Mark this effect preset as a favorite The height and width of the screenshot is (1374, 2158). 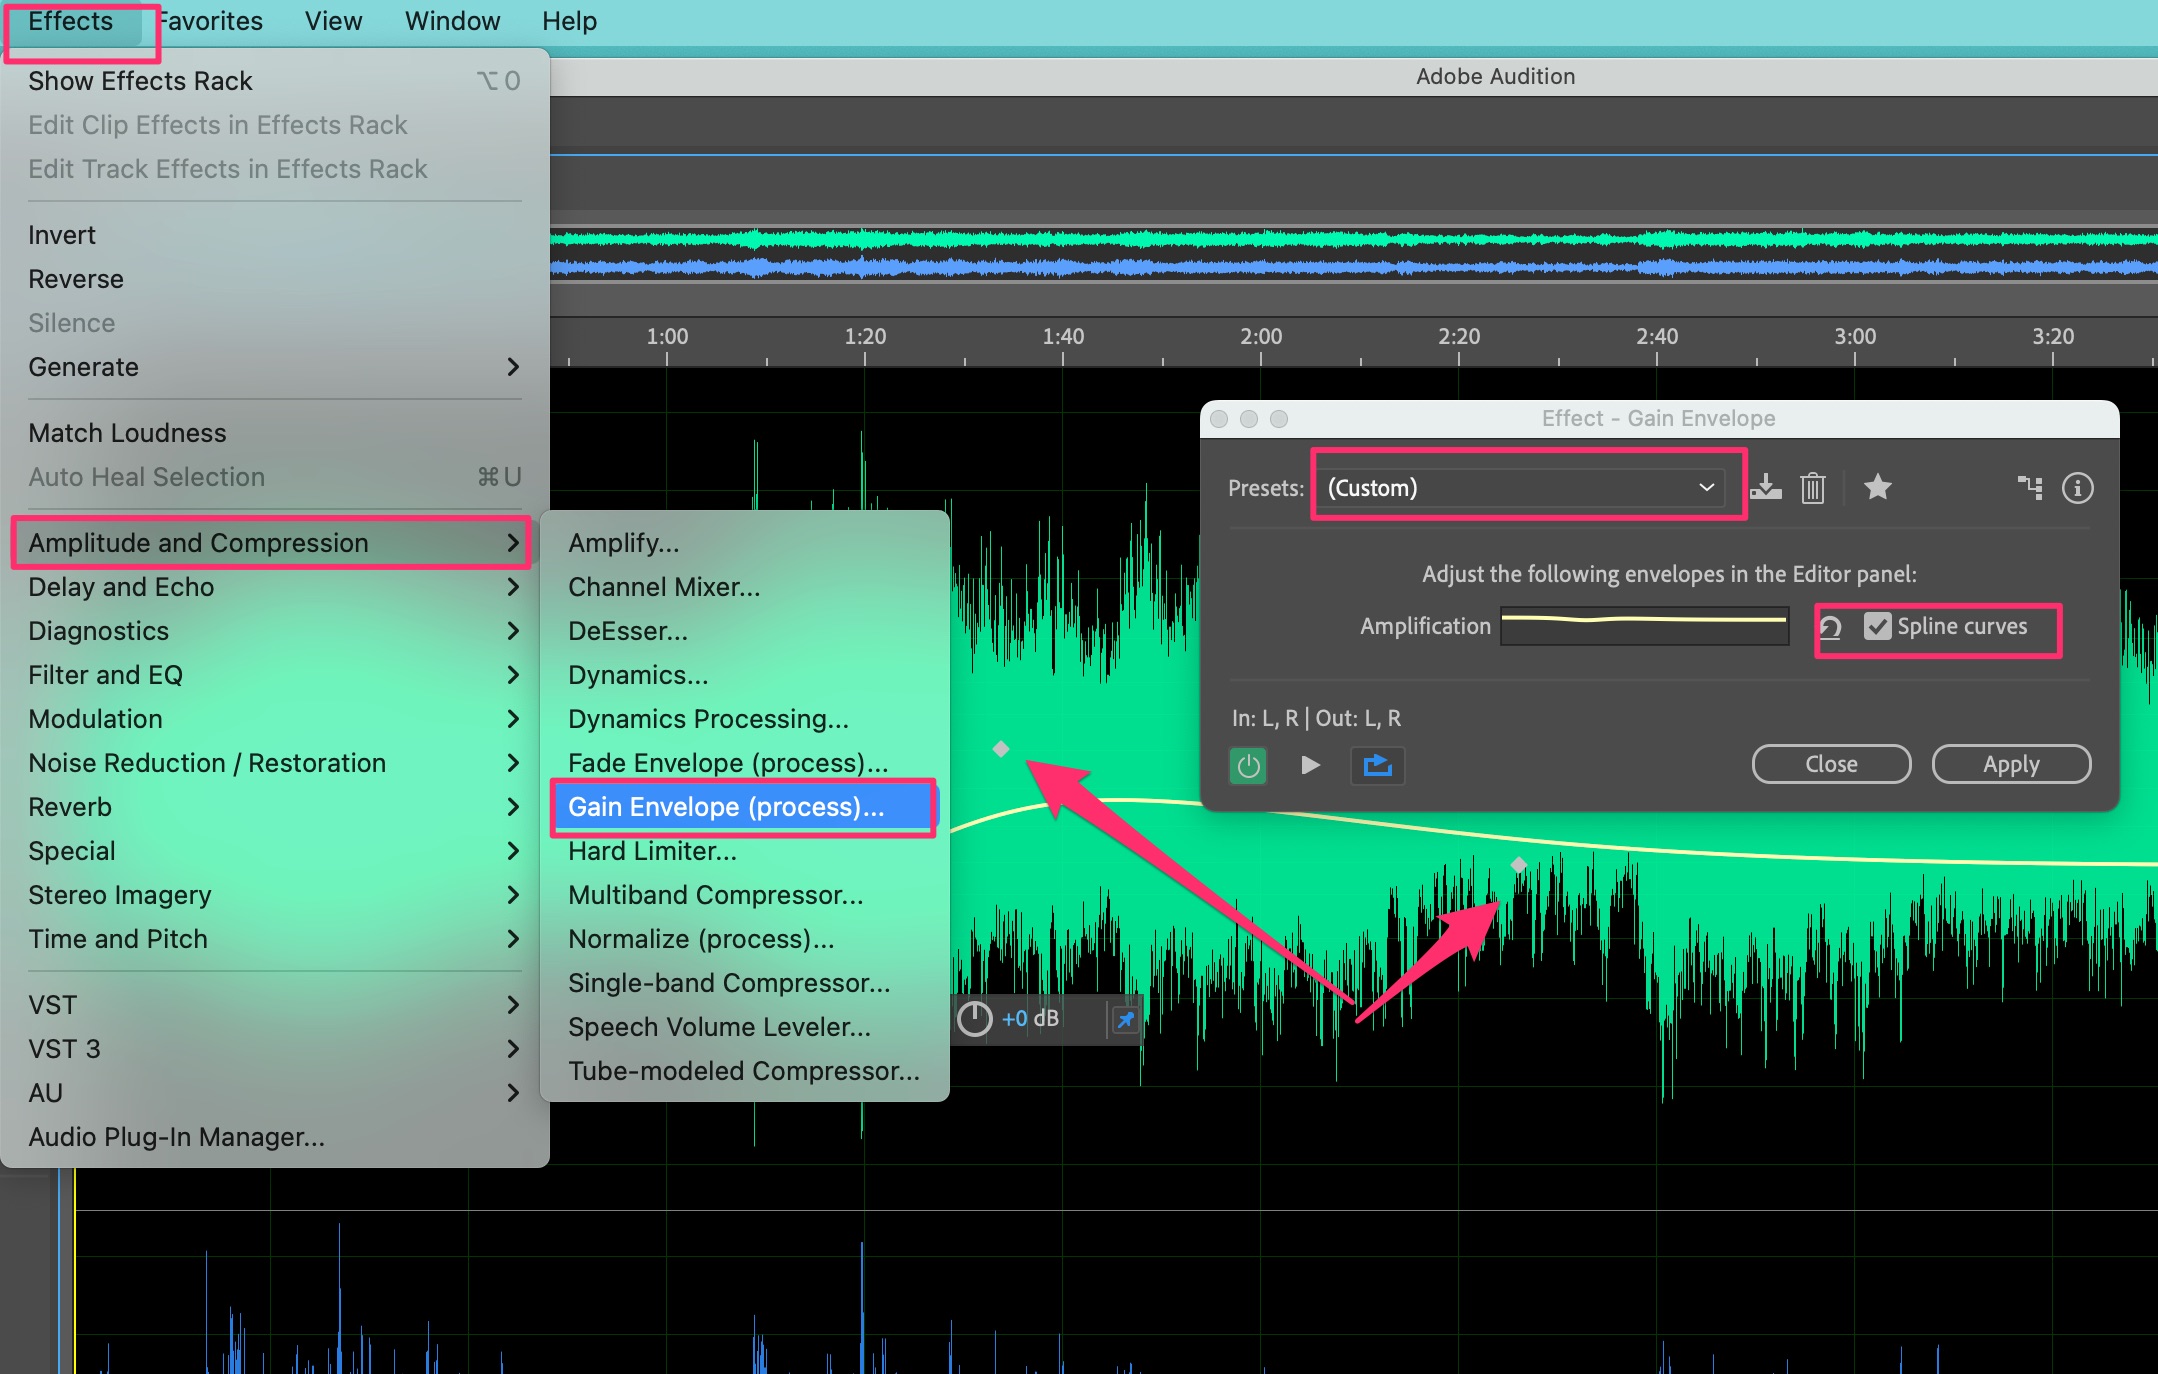pyautogui.click(x=1878, y=488)
